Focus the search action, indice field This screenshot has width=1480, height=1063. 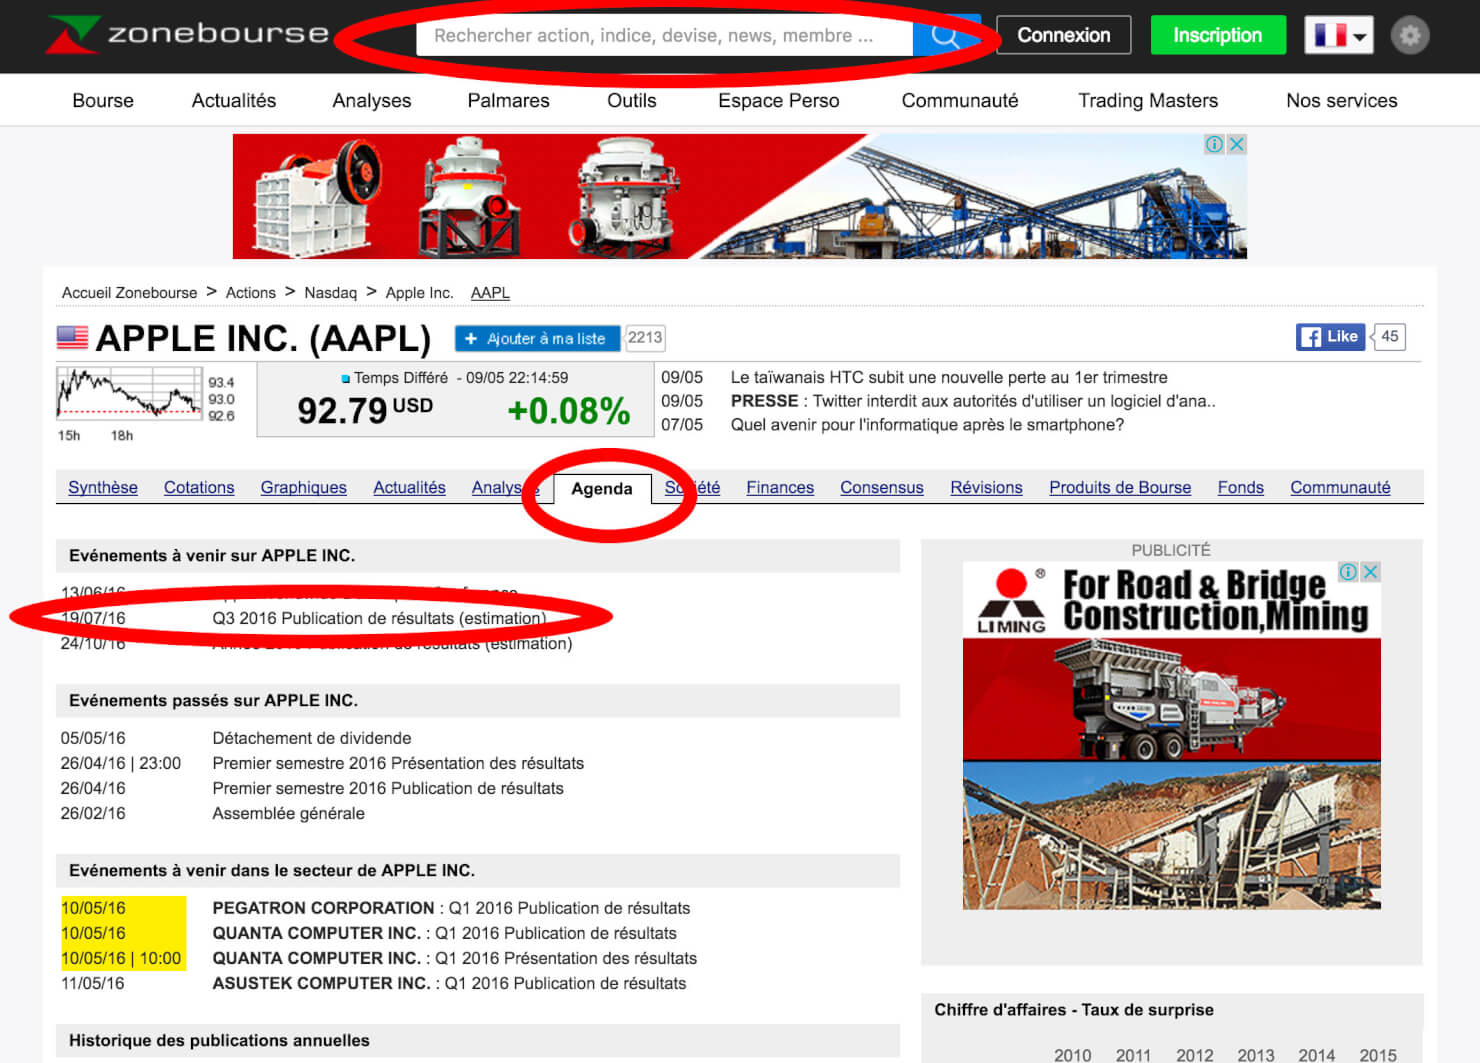[x=664, y=36]
